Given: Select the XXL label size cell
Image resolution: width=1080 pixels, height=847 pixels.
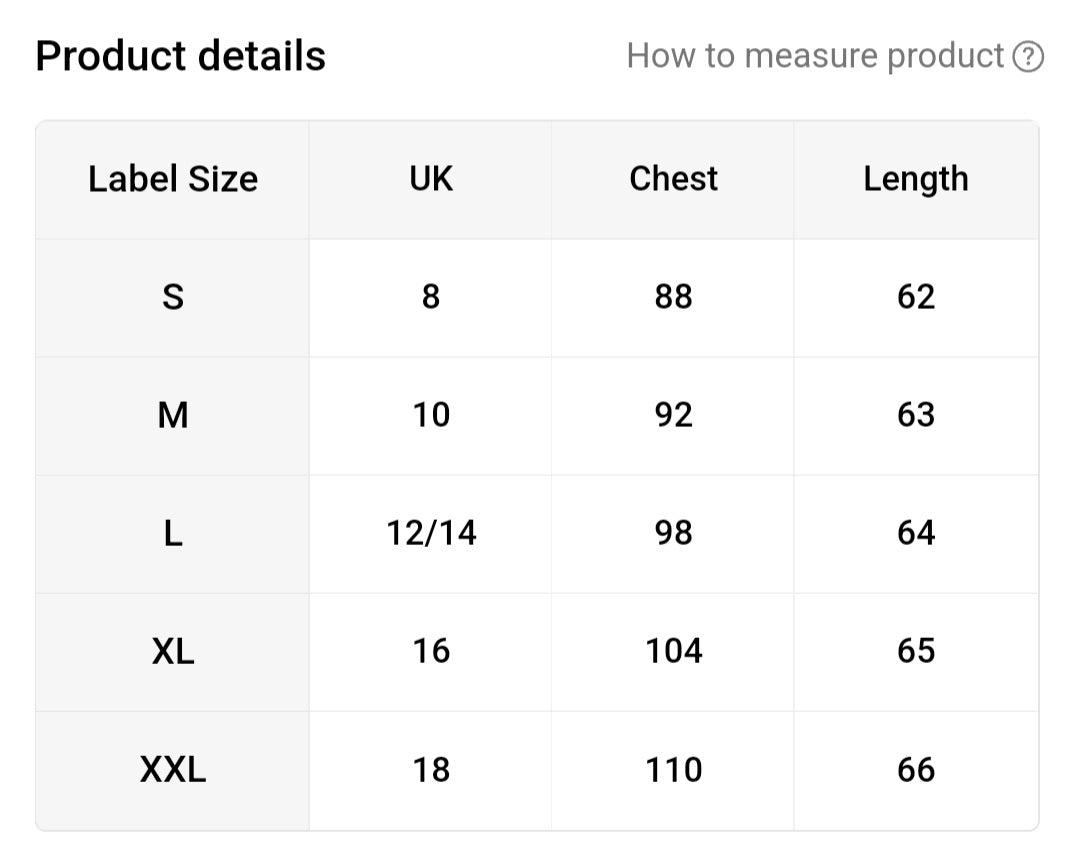Looking at the screenshot, I should click(x=173, y=771).
